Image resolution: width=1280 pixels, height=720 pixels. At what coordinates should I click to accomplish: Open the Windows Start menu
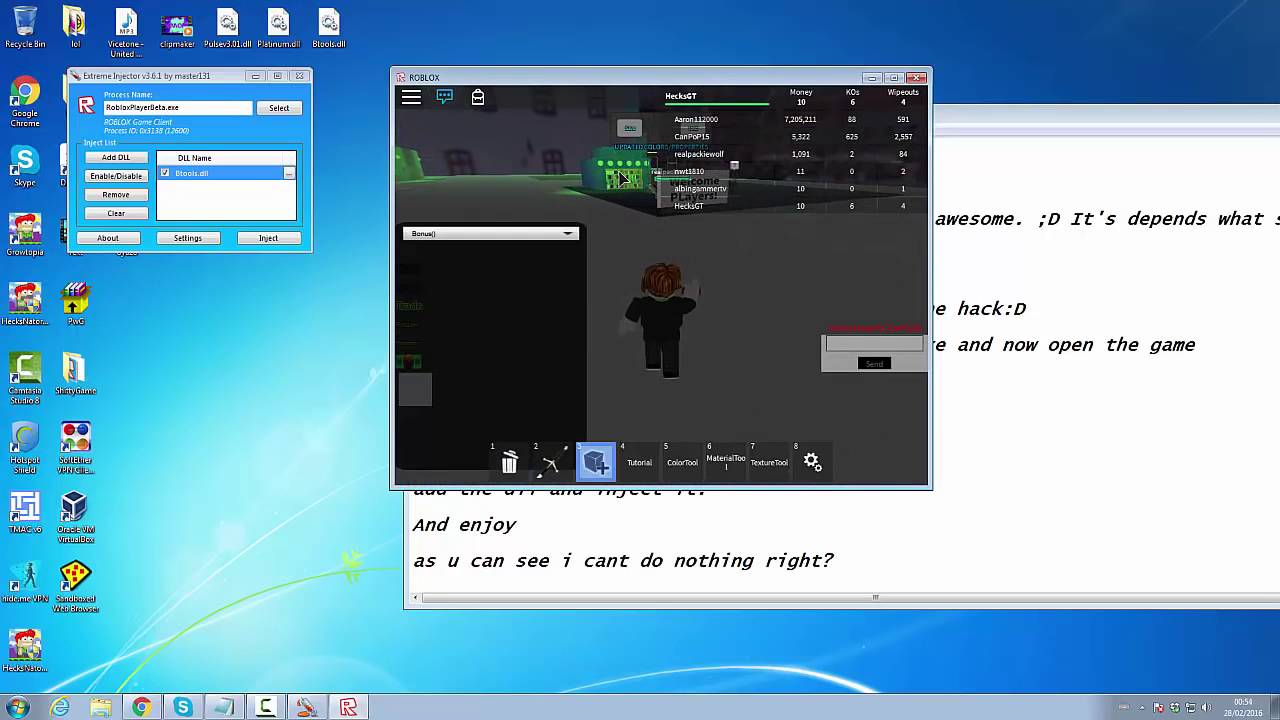pos(18,707)
